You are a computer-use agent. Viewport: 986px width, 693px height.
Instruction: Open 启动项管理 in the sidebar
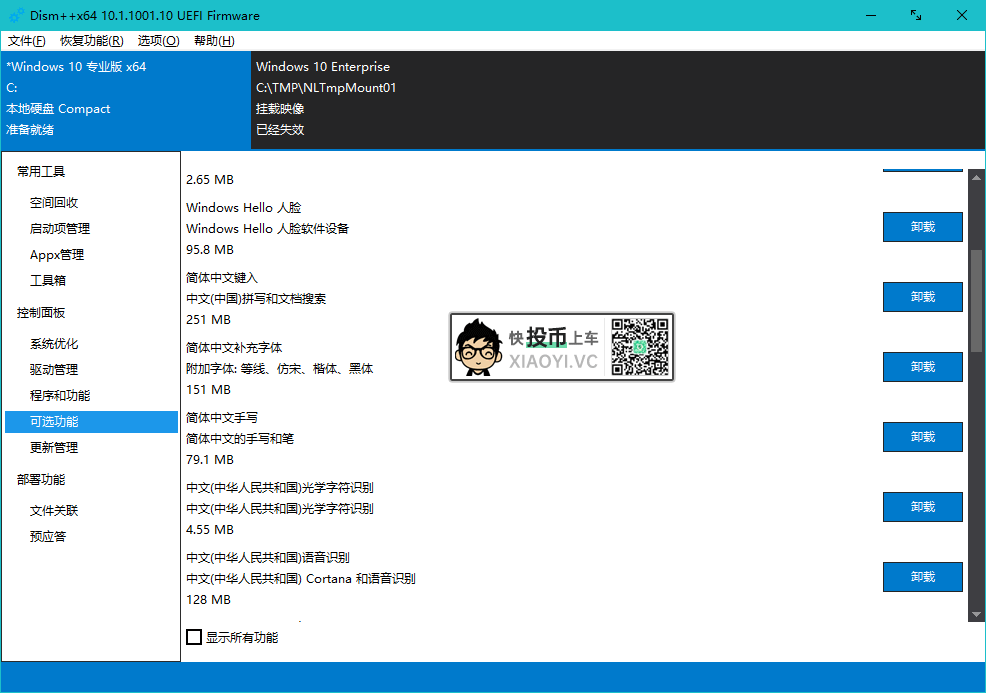(x=60, y=228)
